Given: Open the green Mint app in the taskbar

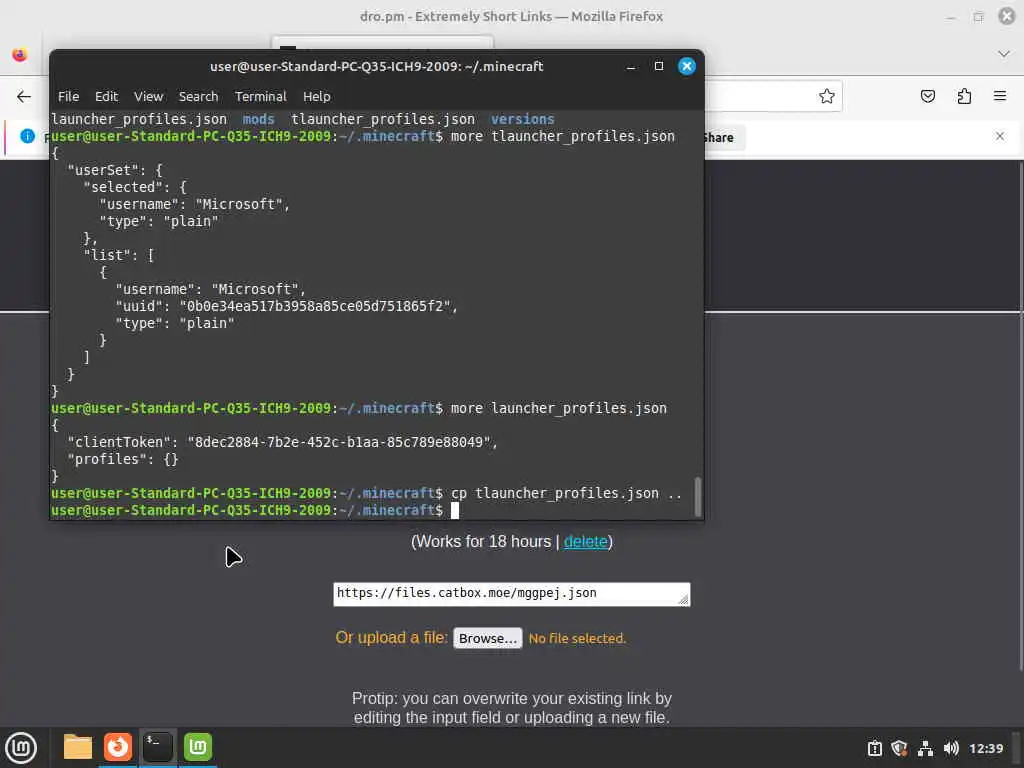Looking at the screenshot, I should pyautogui.click(x=198, y=747).
